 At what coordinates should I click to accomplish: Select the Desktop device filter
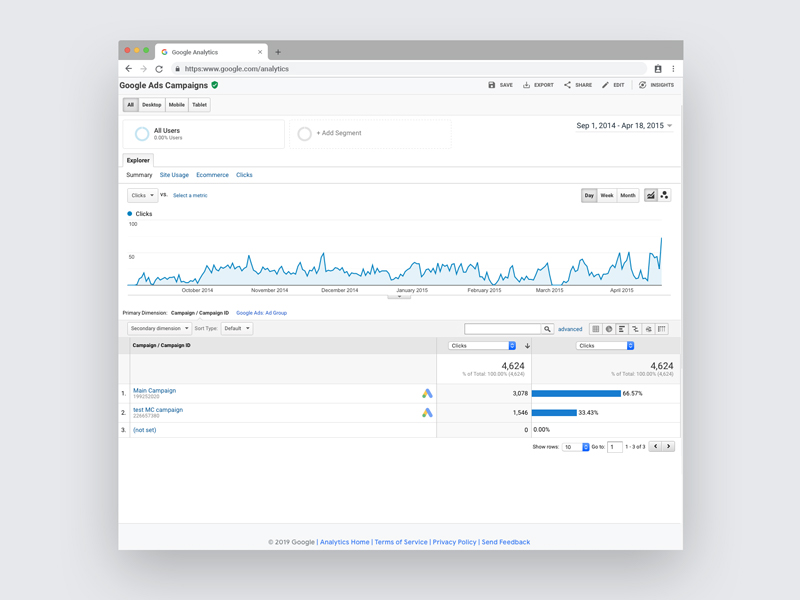point(152,105)
